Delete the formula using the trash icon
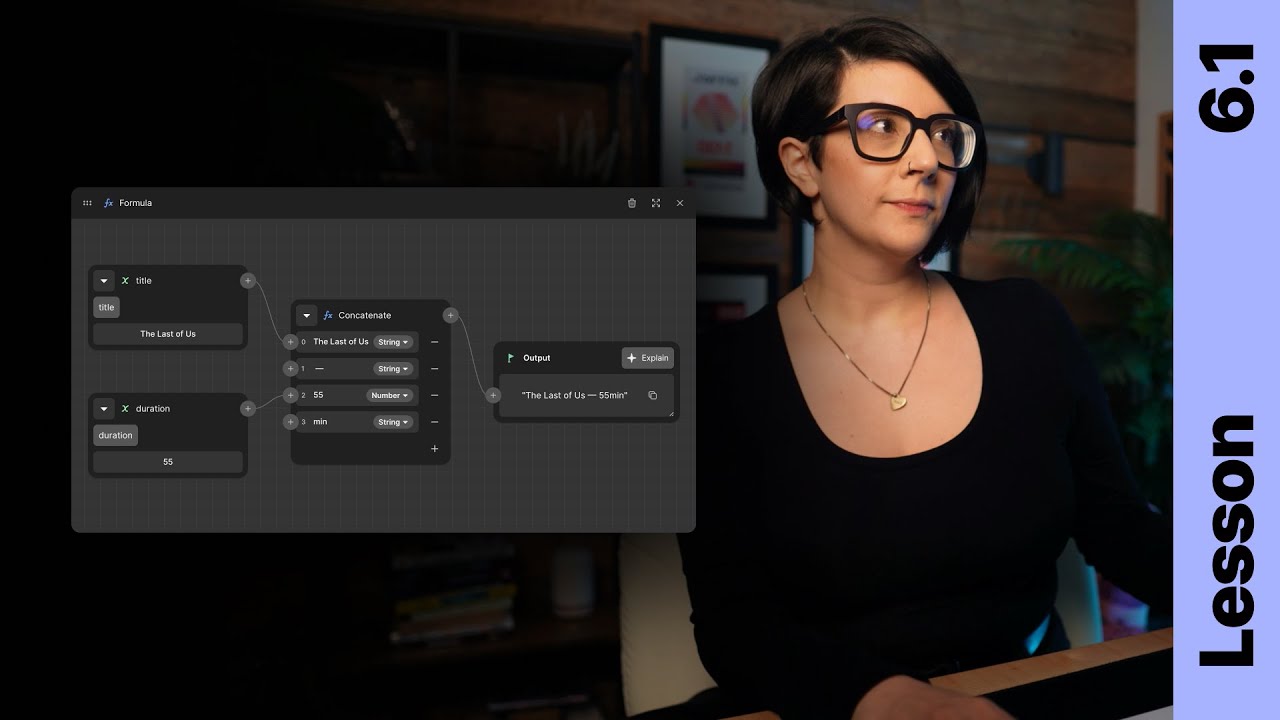This screenshot has height=720, width=1280. pos(631,203)
